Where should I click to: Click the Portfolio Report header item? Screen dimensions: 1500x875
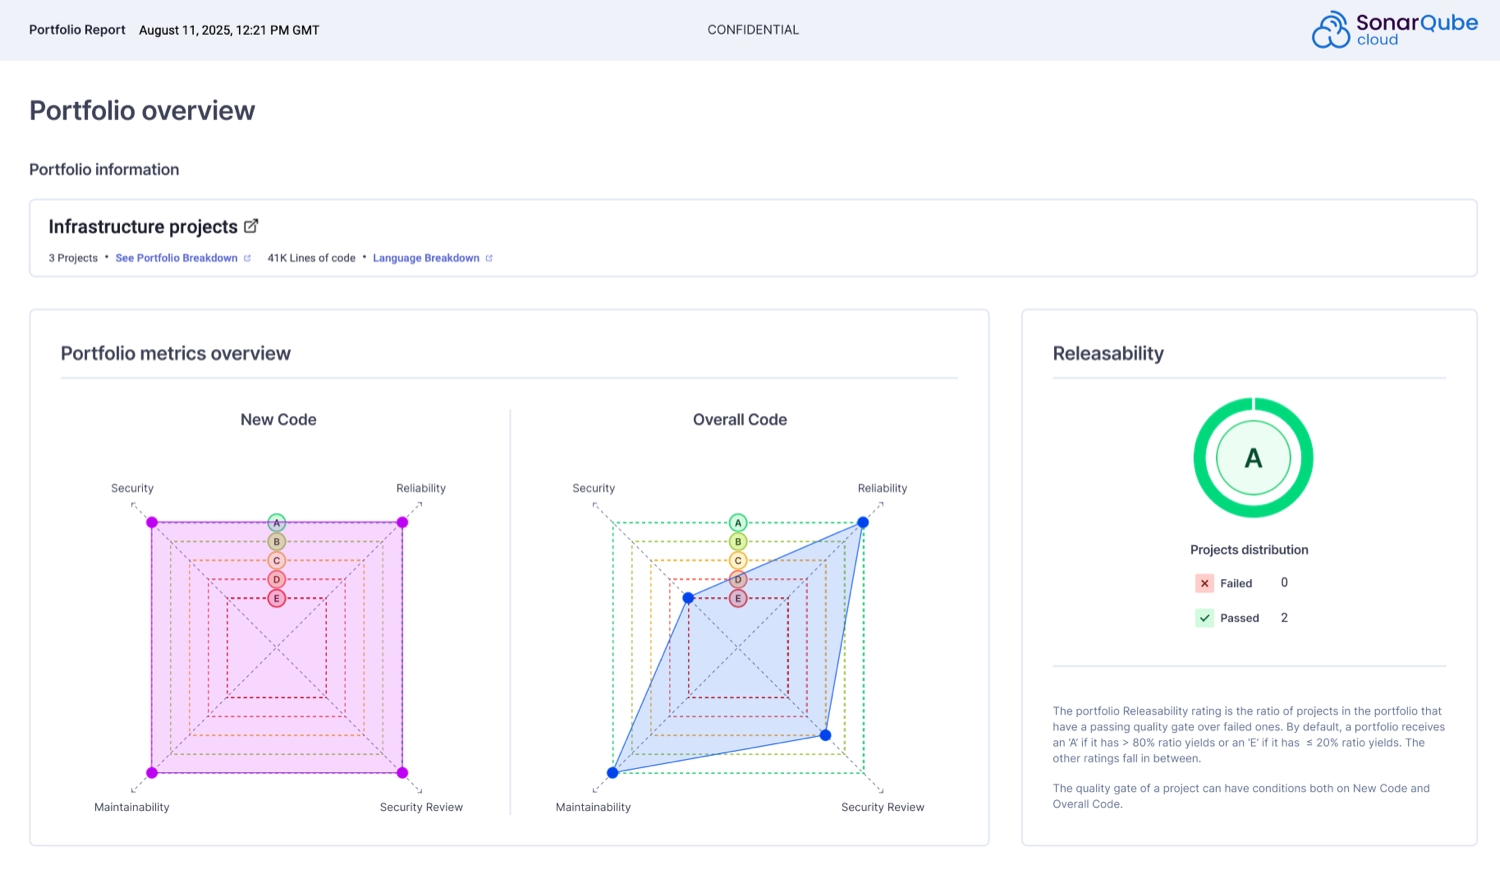click(x=77, y=30)
